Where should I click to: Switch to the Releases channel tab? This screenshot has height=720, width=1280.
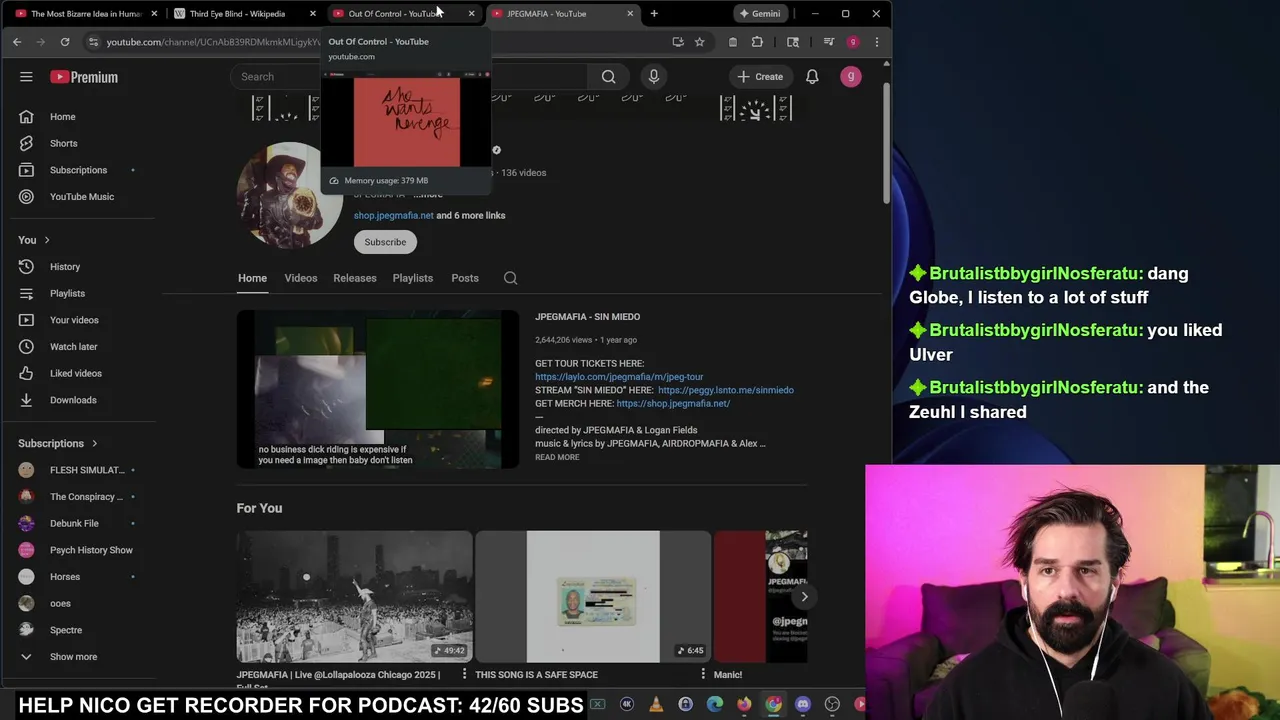(x=355, y=278)
